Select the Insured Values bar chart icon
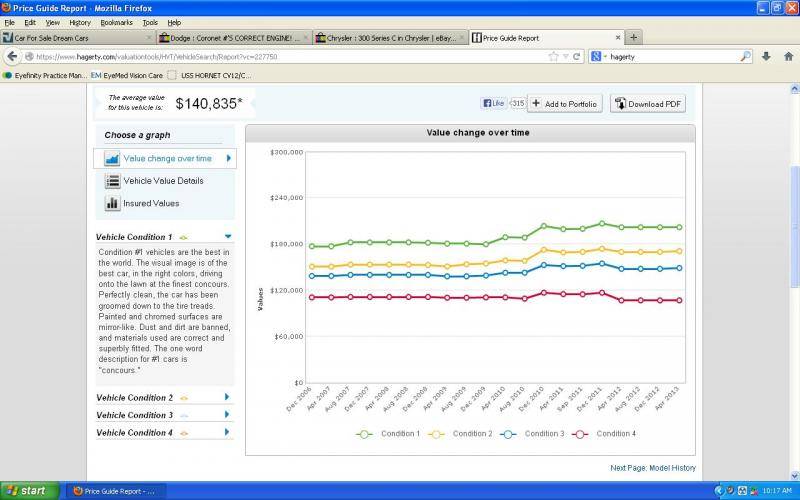The height and width of the screenshot is (500, 800). pyautogui.click(x=113, y=203)
